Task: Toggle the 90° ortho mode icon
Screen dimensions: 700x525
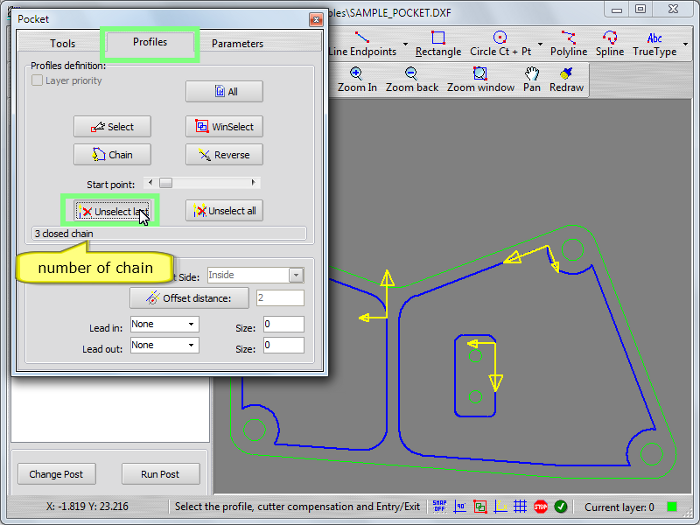Action: click(x=459, y=507)
